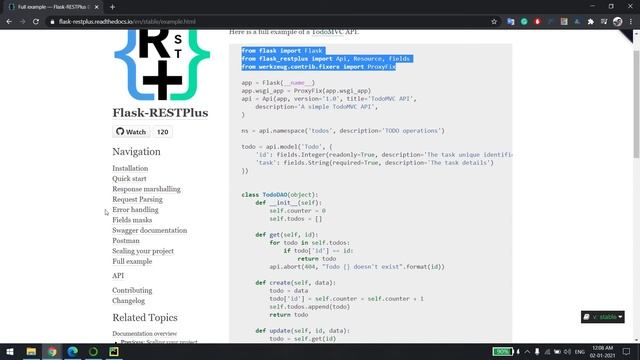This screenshot has width=640, height=360.
Task: Go back to the previous page
Action: [x=9, y=22]
